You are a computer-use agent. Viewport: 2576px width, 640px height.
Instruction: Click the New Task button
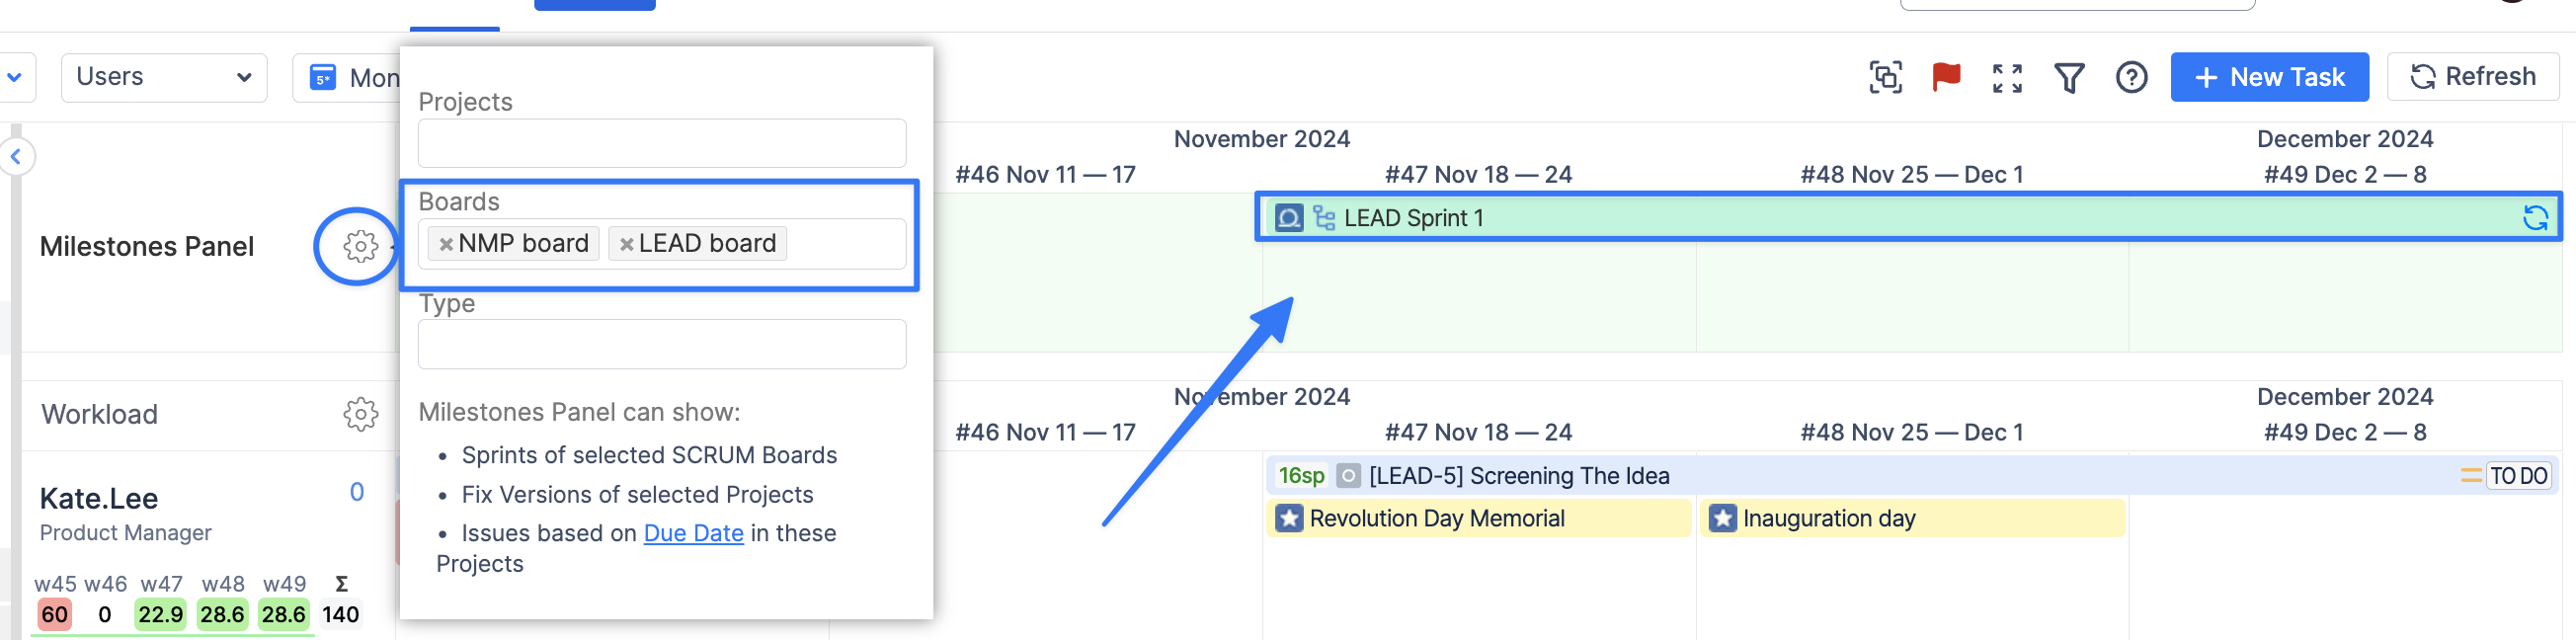tap(2268, 77)
